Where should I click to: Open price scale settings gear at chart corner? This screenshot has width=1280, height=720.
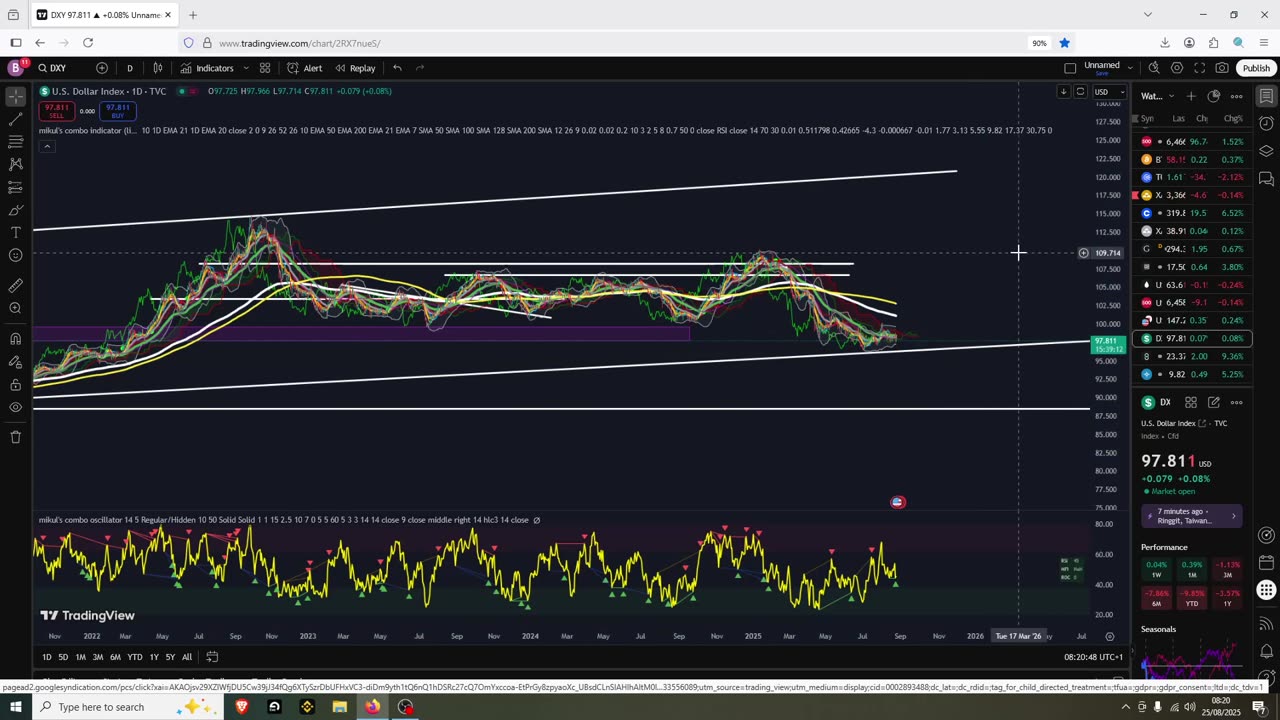(1109, 636)
